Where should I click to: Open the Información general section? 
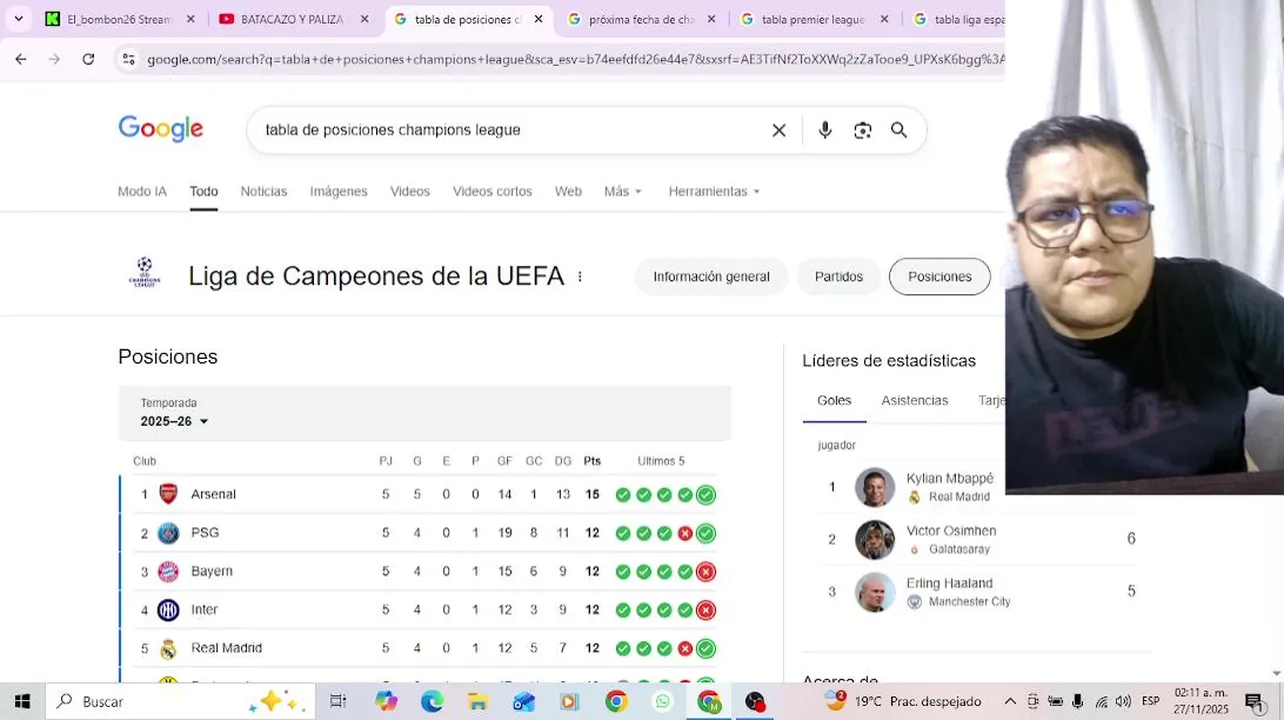tap(711, 276)
